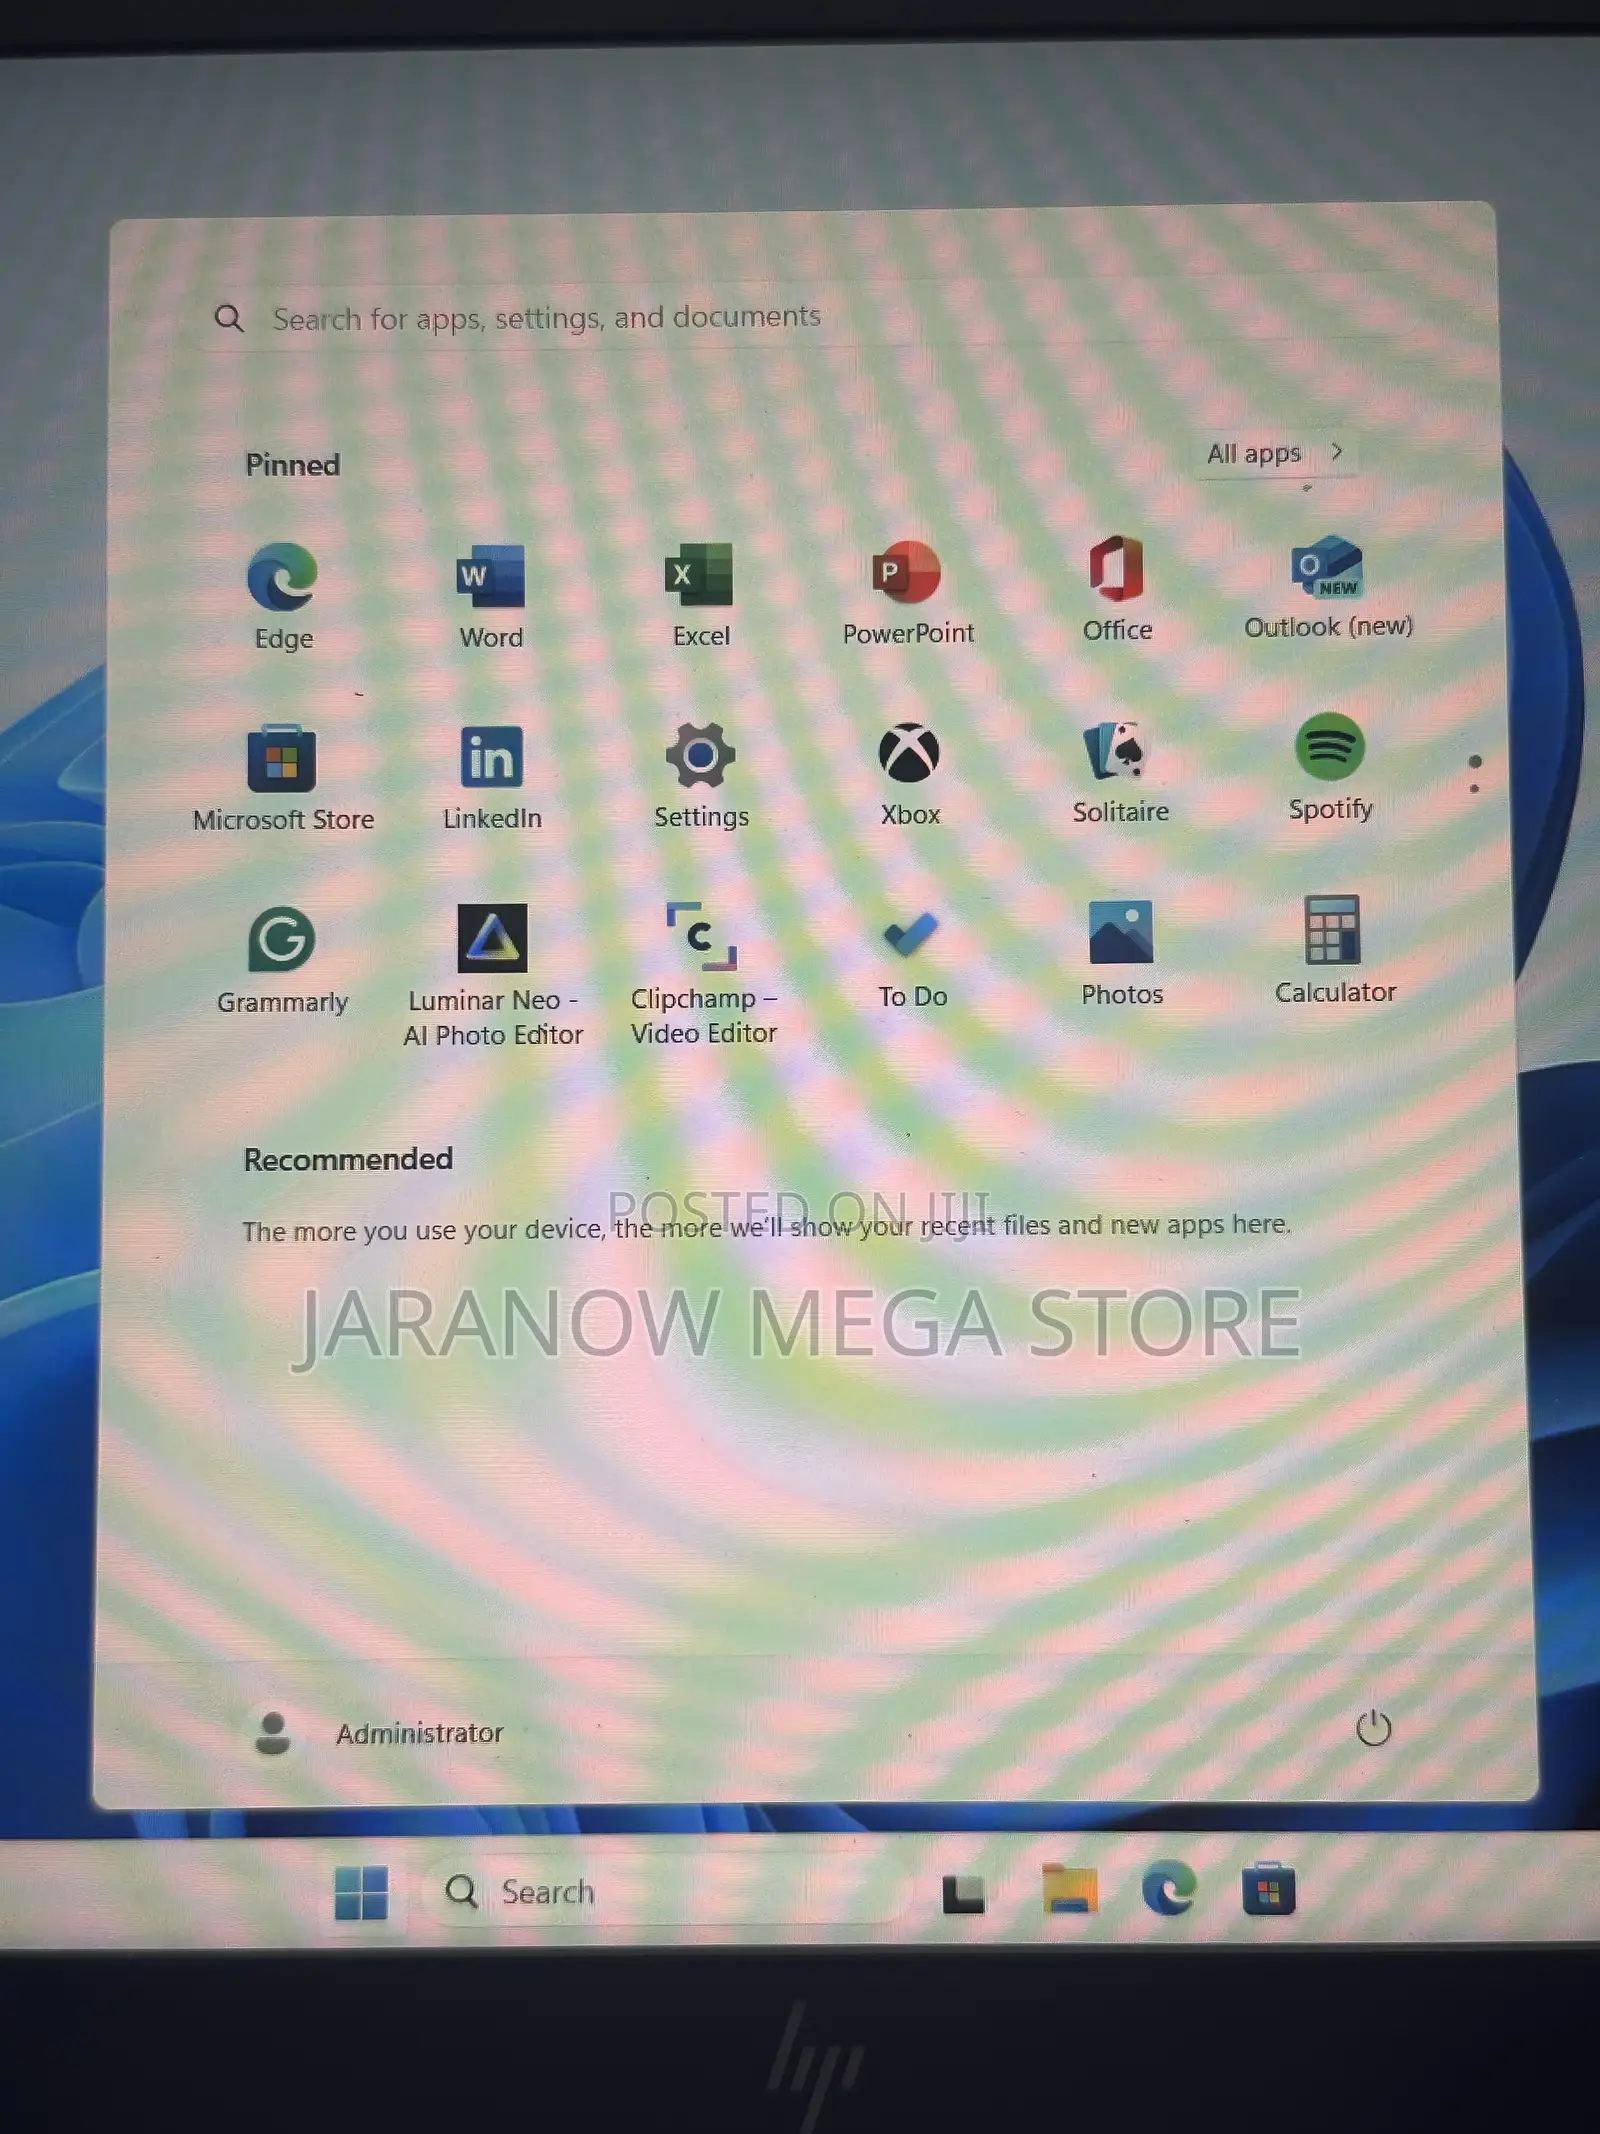Open Outlook (new) pinned app
The image size is (1600, 2134).
point(1328,586)
